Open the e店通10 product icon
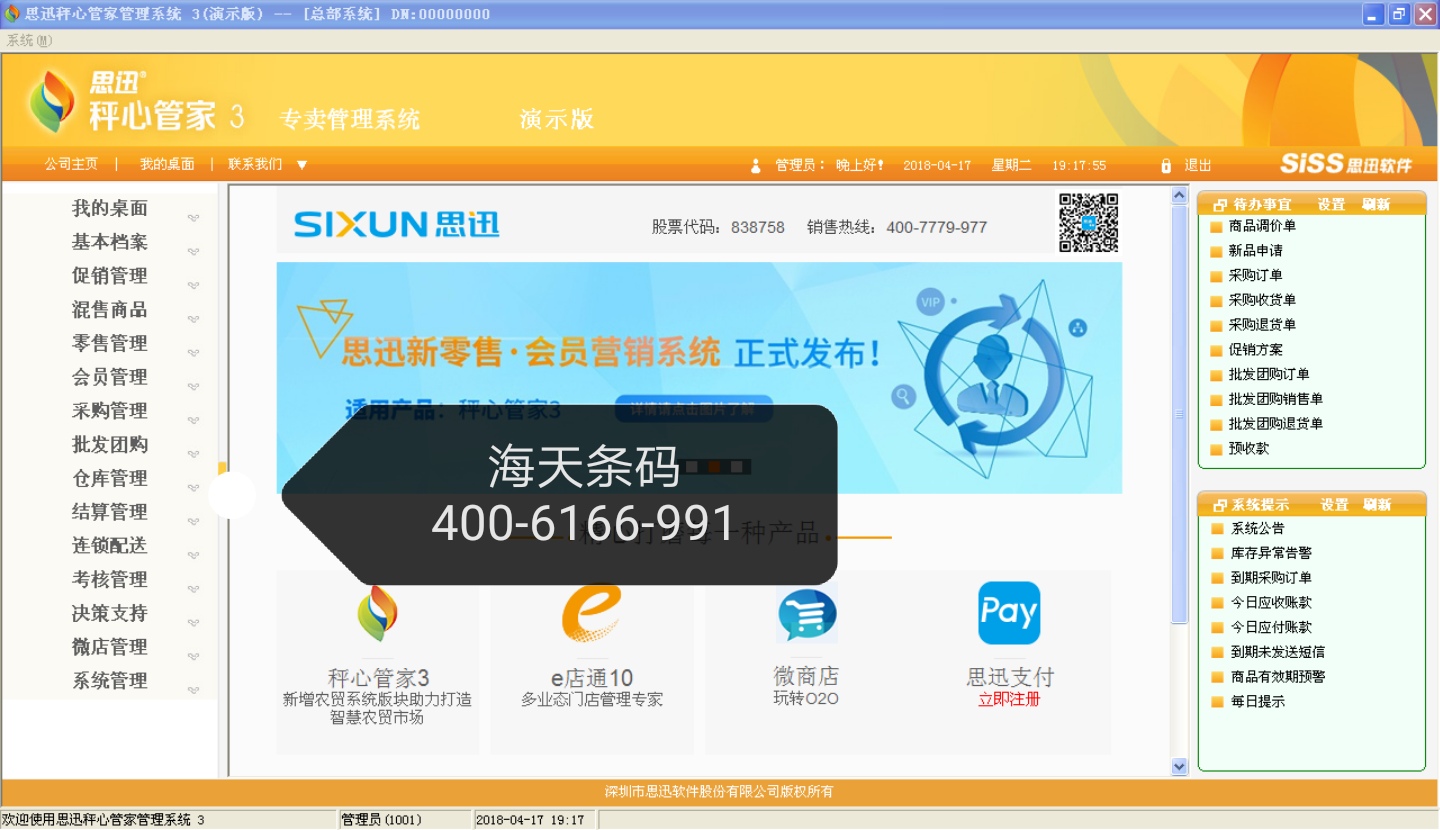The height and width of the screenshot is (830, 1440). click(591, 612)
